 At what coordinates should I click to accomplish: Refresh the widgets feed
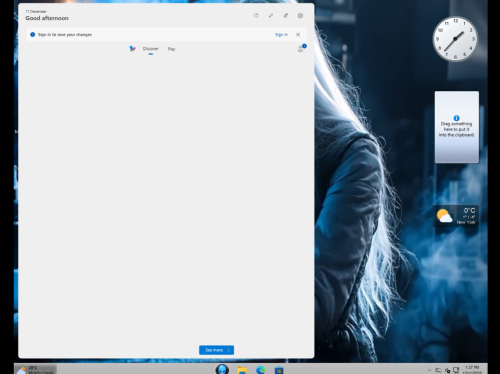[256, 15]
